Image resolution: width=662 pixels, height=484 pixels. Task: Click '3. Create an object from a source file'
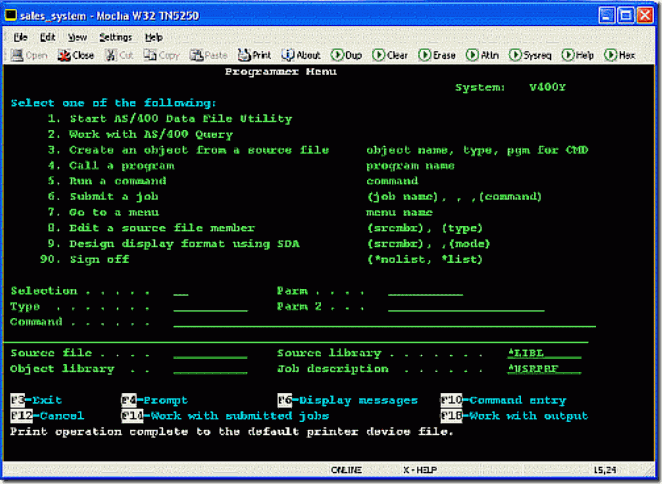[188, 150]
